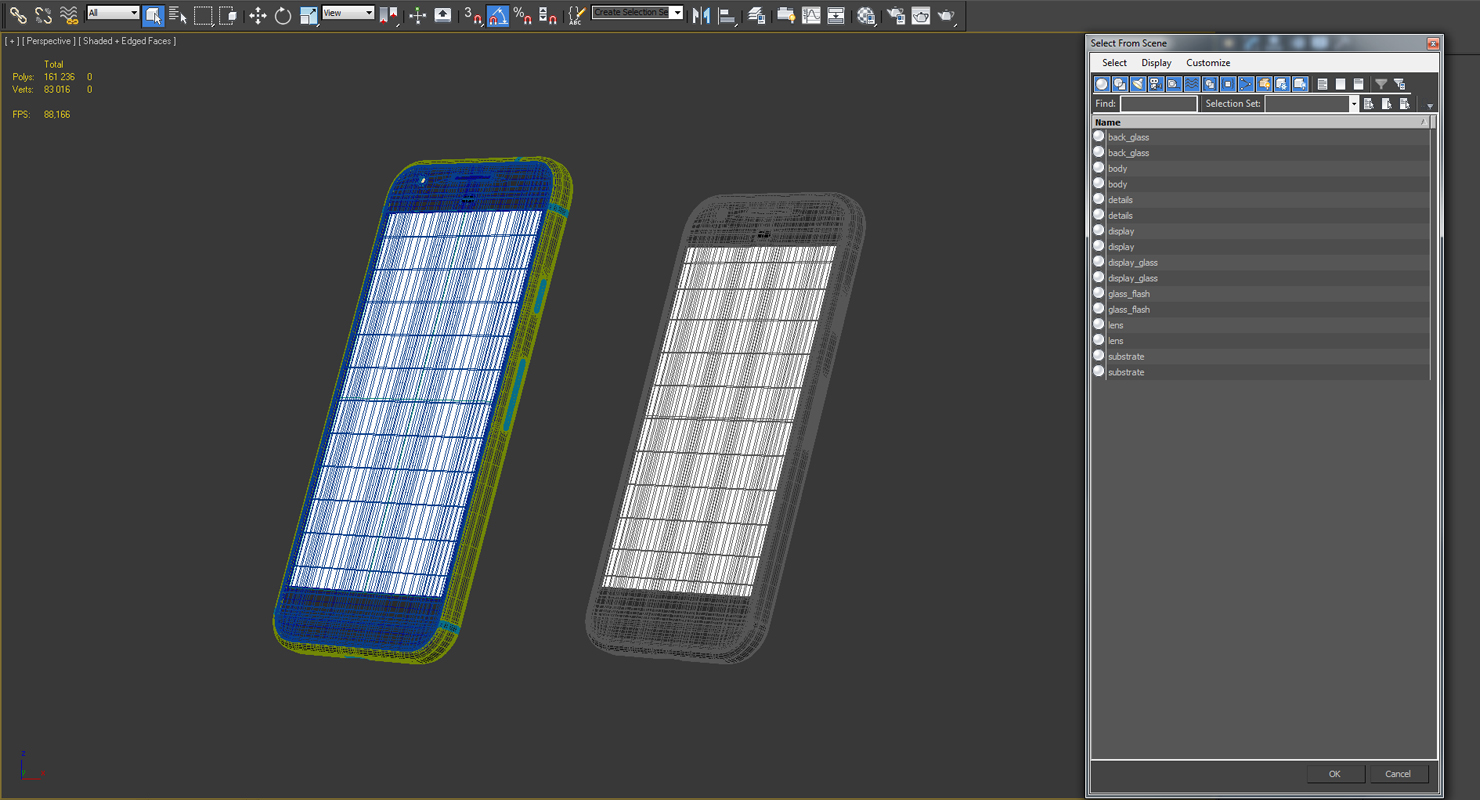Open the Display menu in Select From Scene
The width and height of the screenshot is (1480, 800).
1156,62
